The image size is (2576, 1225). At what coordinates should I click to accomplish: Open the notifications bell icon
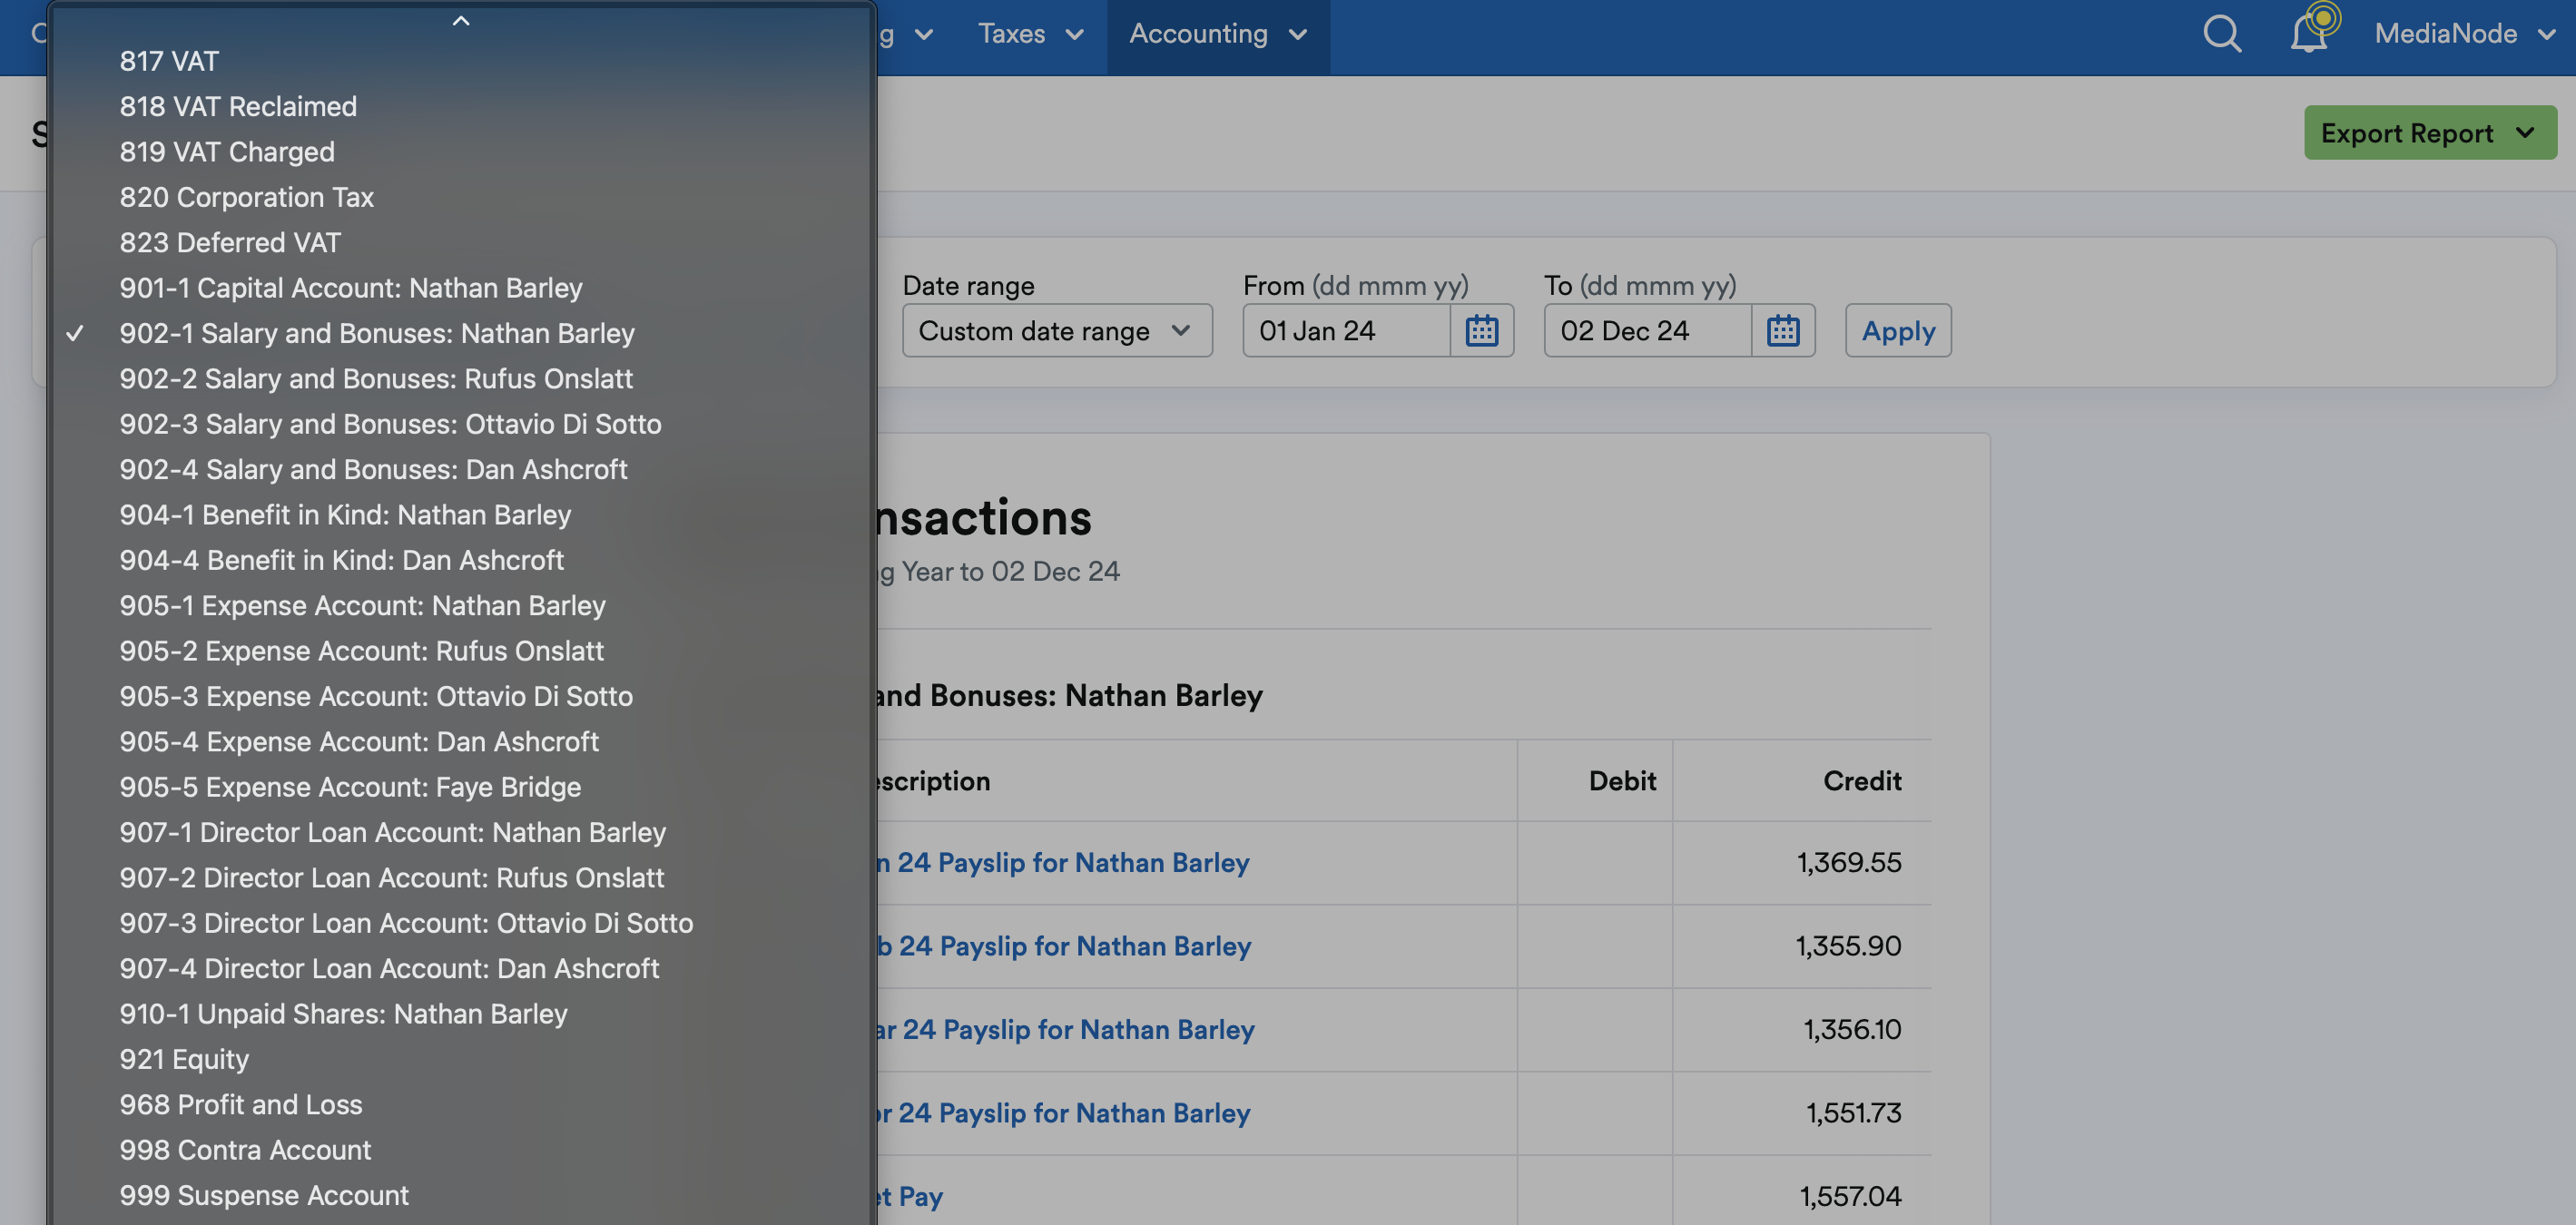[x=2309, y=34]
